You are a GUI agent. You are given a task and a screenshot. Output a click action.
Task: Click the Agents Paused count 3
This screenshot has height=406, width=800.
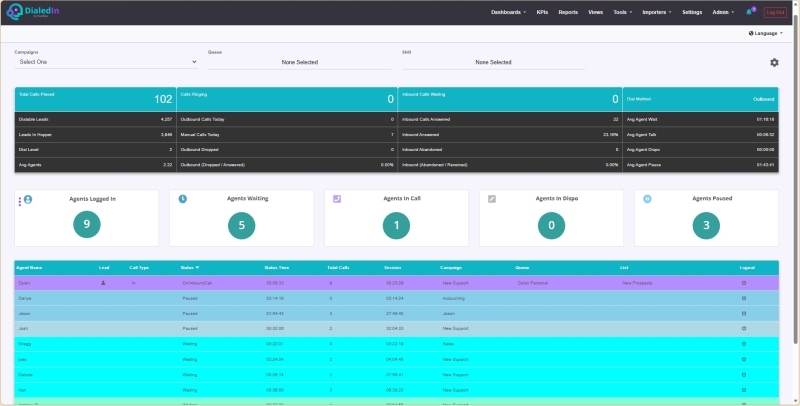[x=706, y=225]
